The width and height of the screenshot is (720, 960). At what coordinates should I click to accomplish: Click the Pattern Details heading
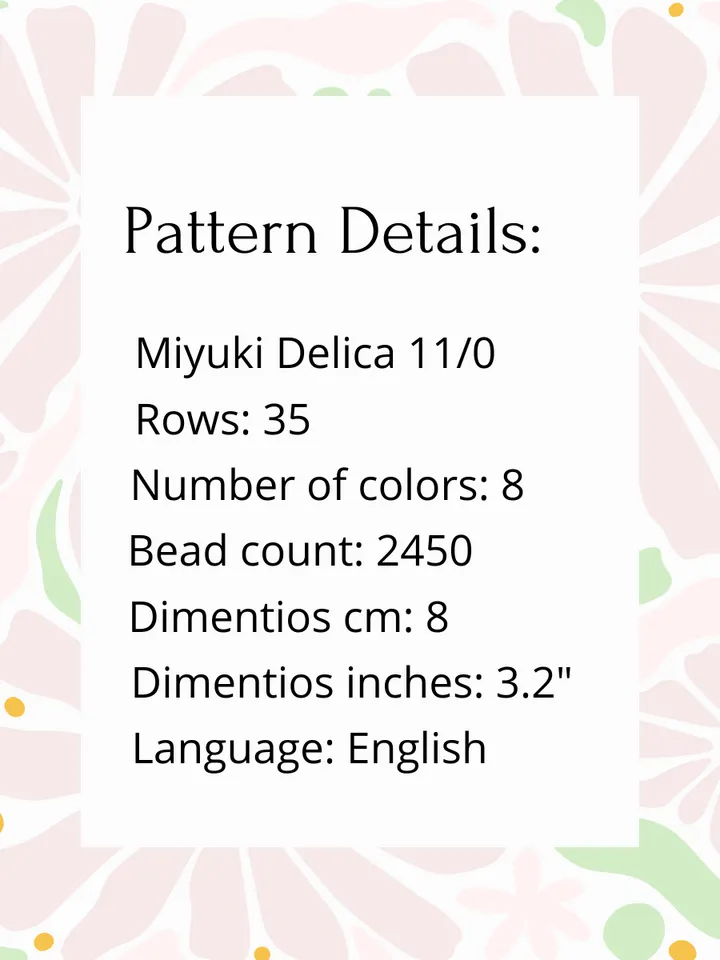pyautogui.click(x=334, y=231)
